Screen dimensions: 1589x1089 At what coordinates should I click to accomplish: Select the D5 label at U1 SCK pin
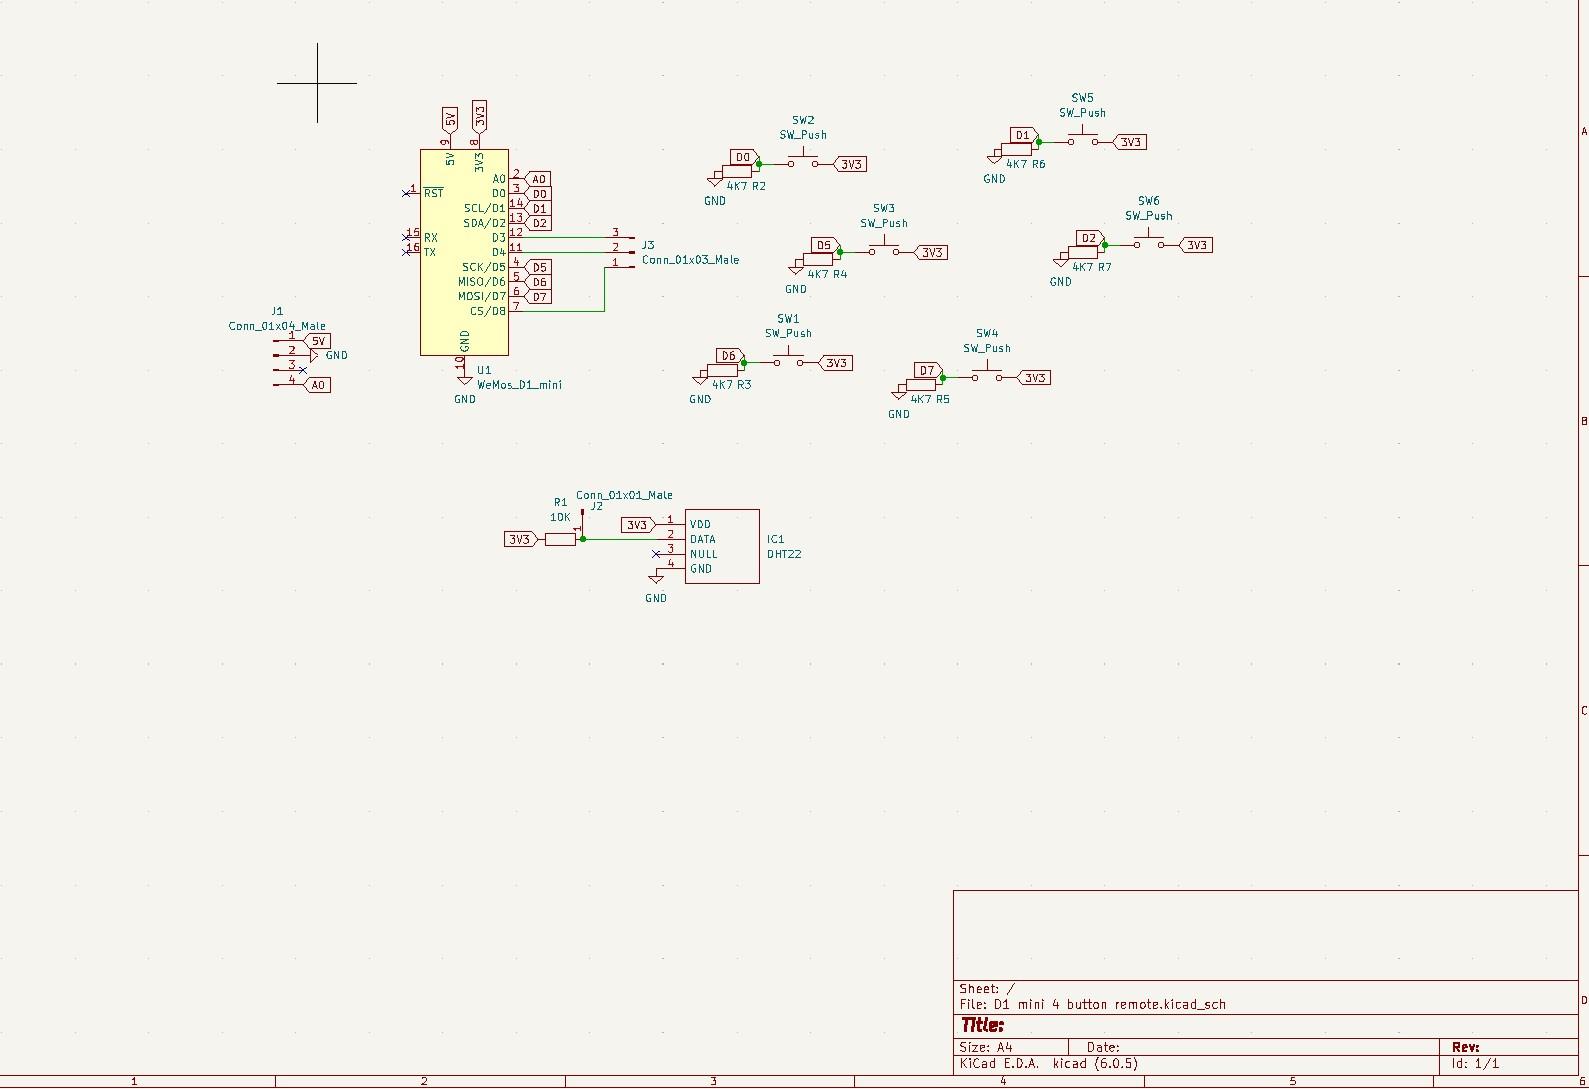point(537,267)
